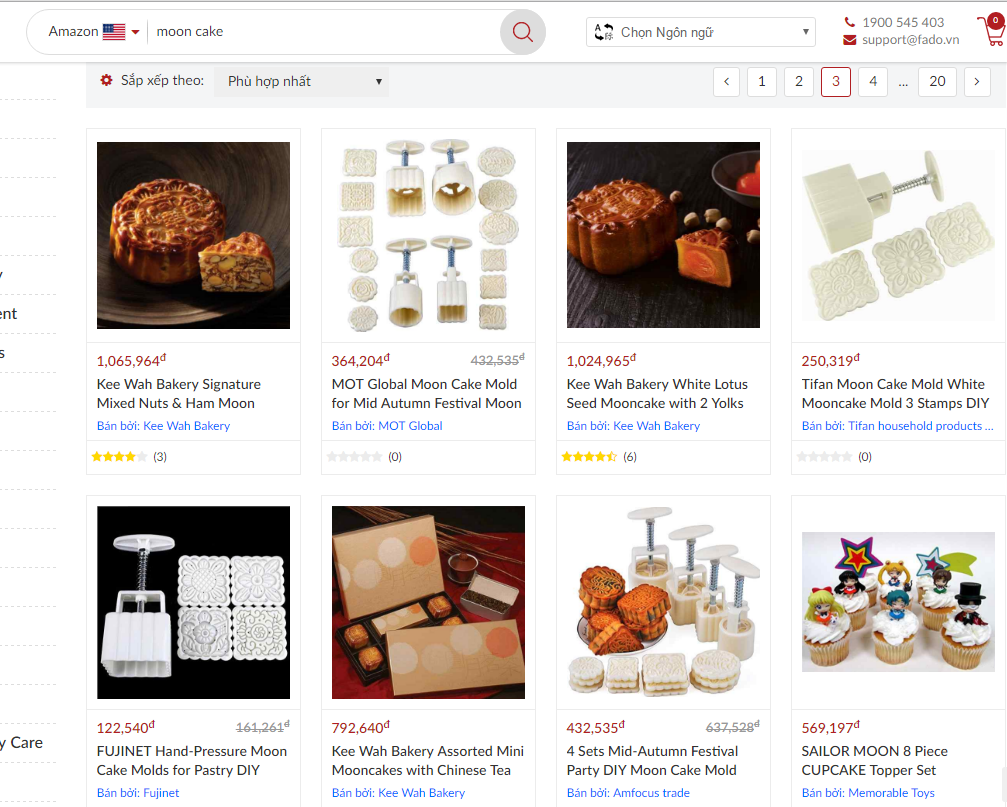Open SAILOR MOON 8 Piece CUPCAKE Topper title
The width and height of the screenshot is (1007, 807).
(875, 761)
